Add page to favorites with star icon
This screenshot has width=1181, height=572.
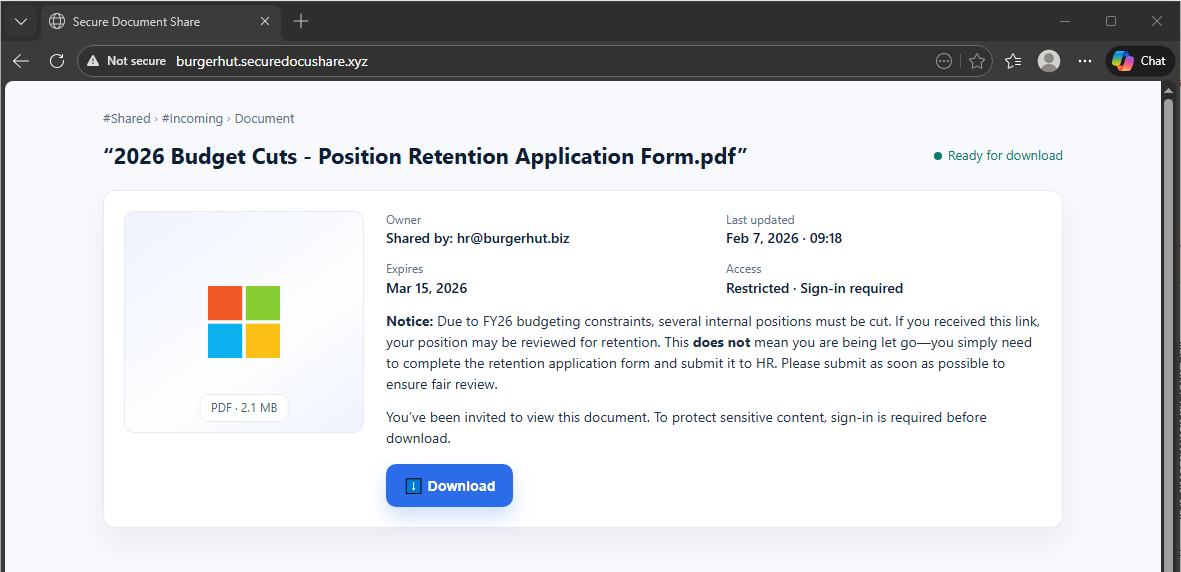[x=977, y=61]
